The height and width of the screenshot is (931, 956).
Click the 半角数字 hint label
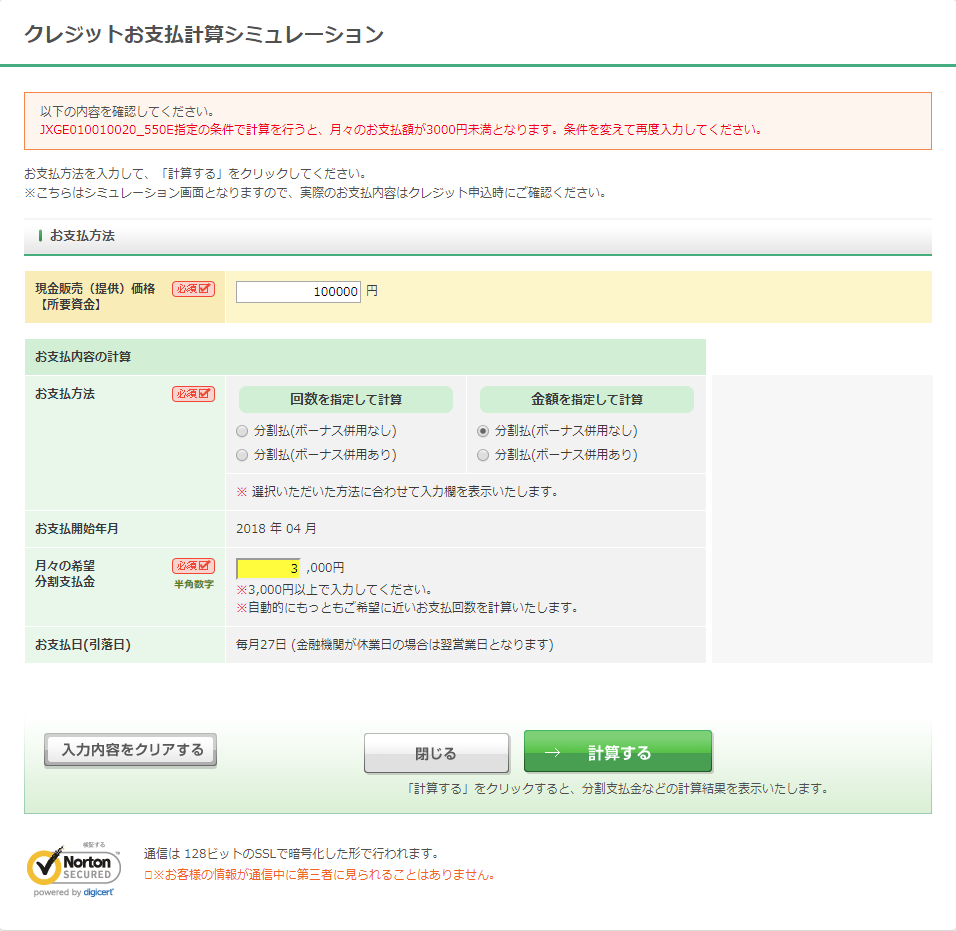pos(193,584)
